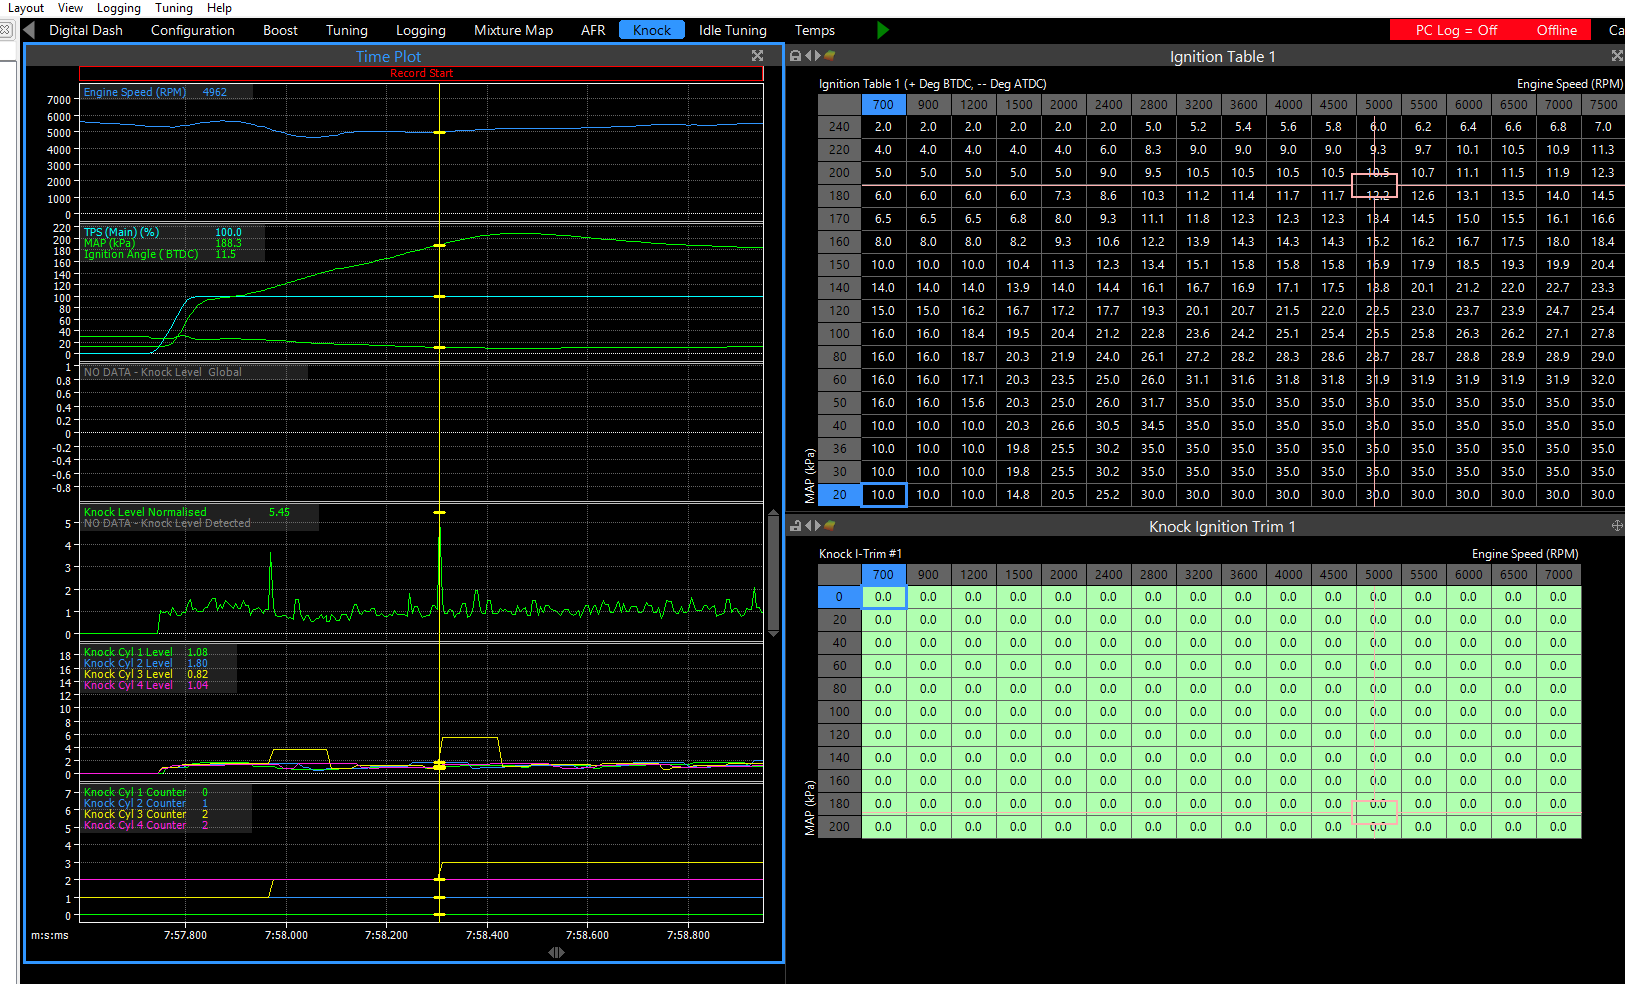The height and width of the screenshot is (984, 1625).
Task: Click the bottom splitter arrows under Time Plot
Action: click(556, 952)
